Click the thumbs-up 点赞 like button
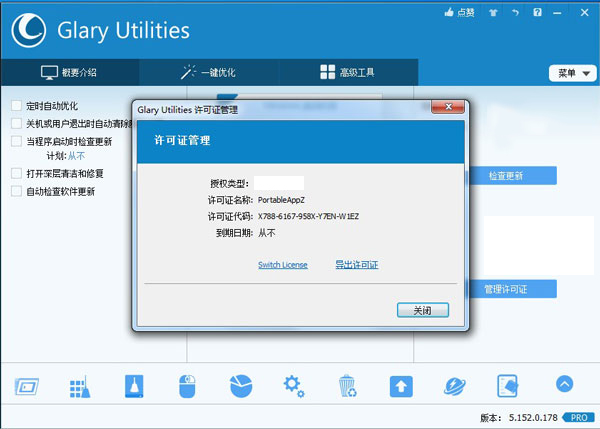This screenshot has width=600, height=429. coord(460,13)
